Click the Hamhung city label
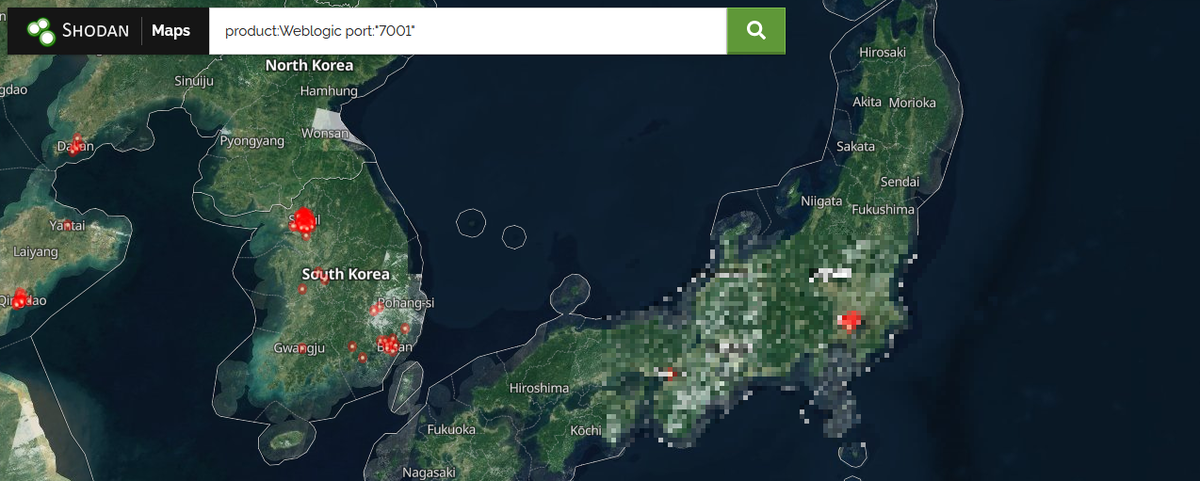The width and height of the screenshot is (1200, 481). pyautogui.click(x=329, y=91)
